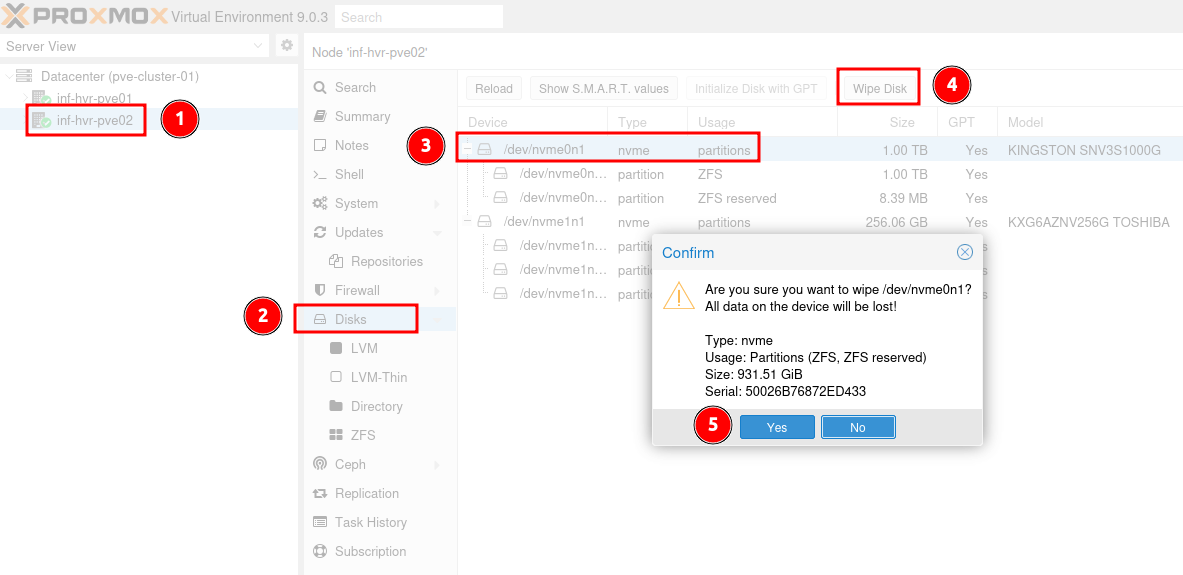Collapse the Datacenter tree node
The width and height of the screenshot is (1183, 575).
[8, 76]
